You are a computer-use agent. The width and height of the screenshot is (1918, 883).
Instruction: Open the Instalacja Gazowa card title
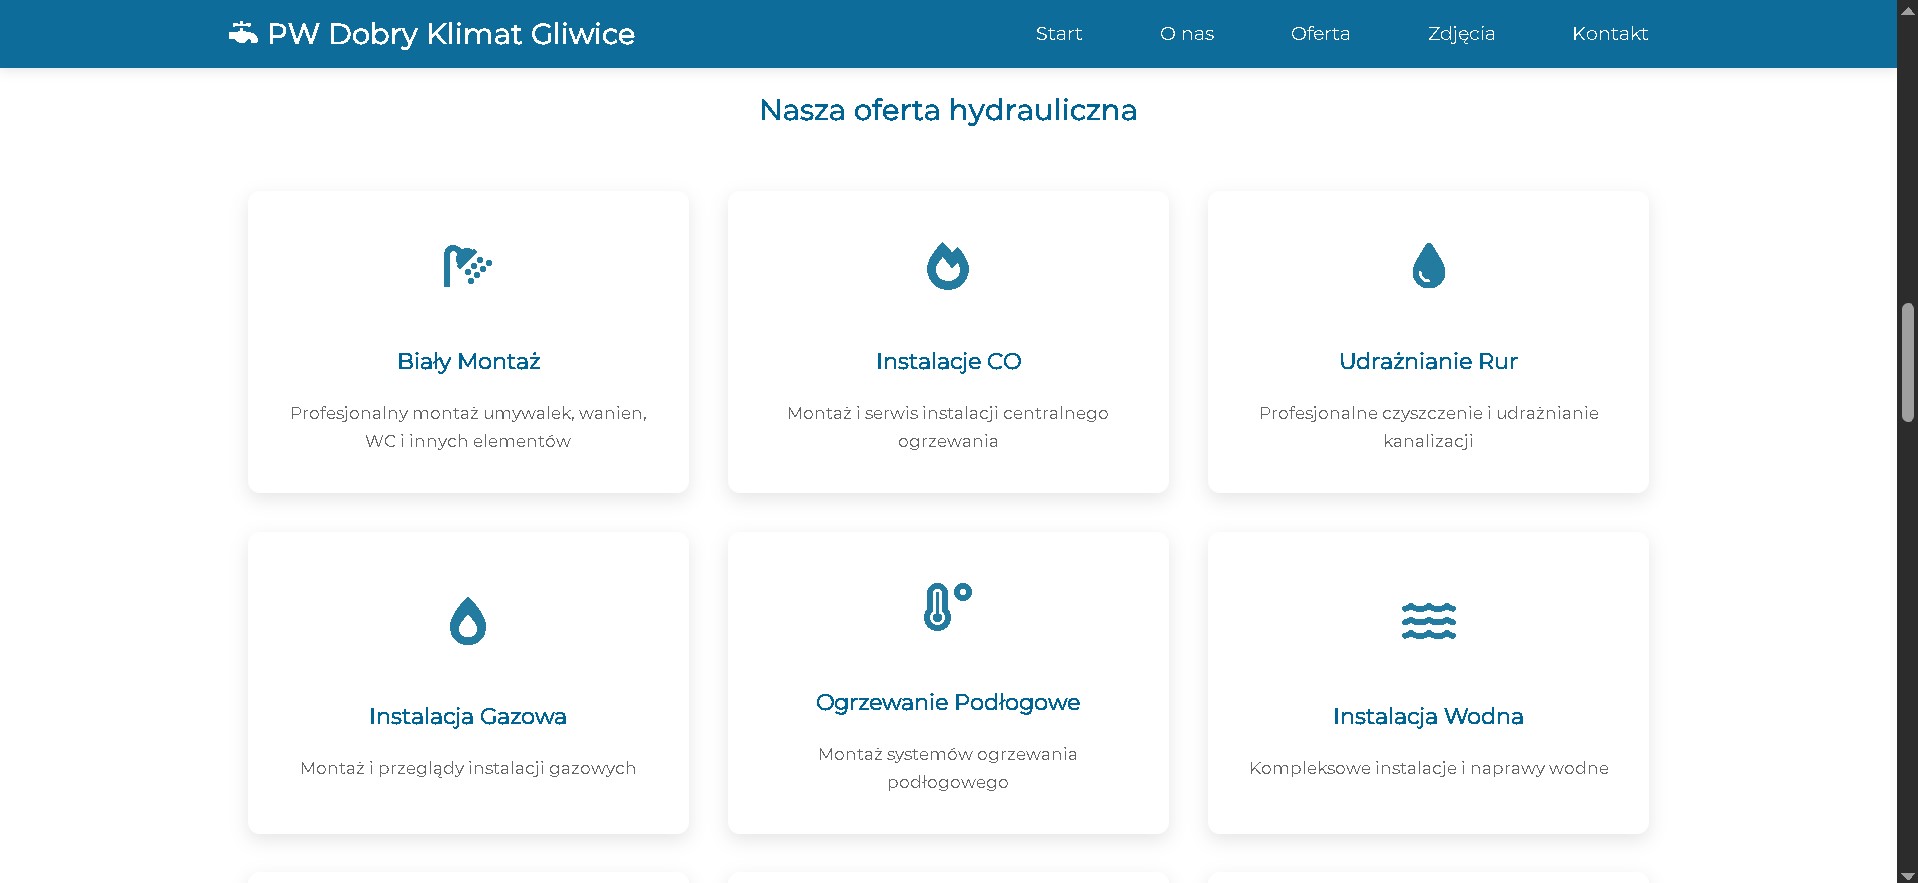(x=468, y=716)
